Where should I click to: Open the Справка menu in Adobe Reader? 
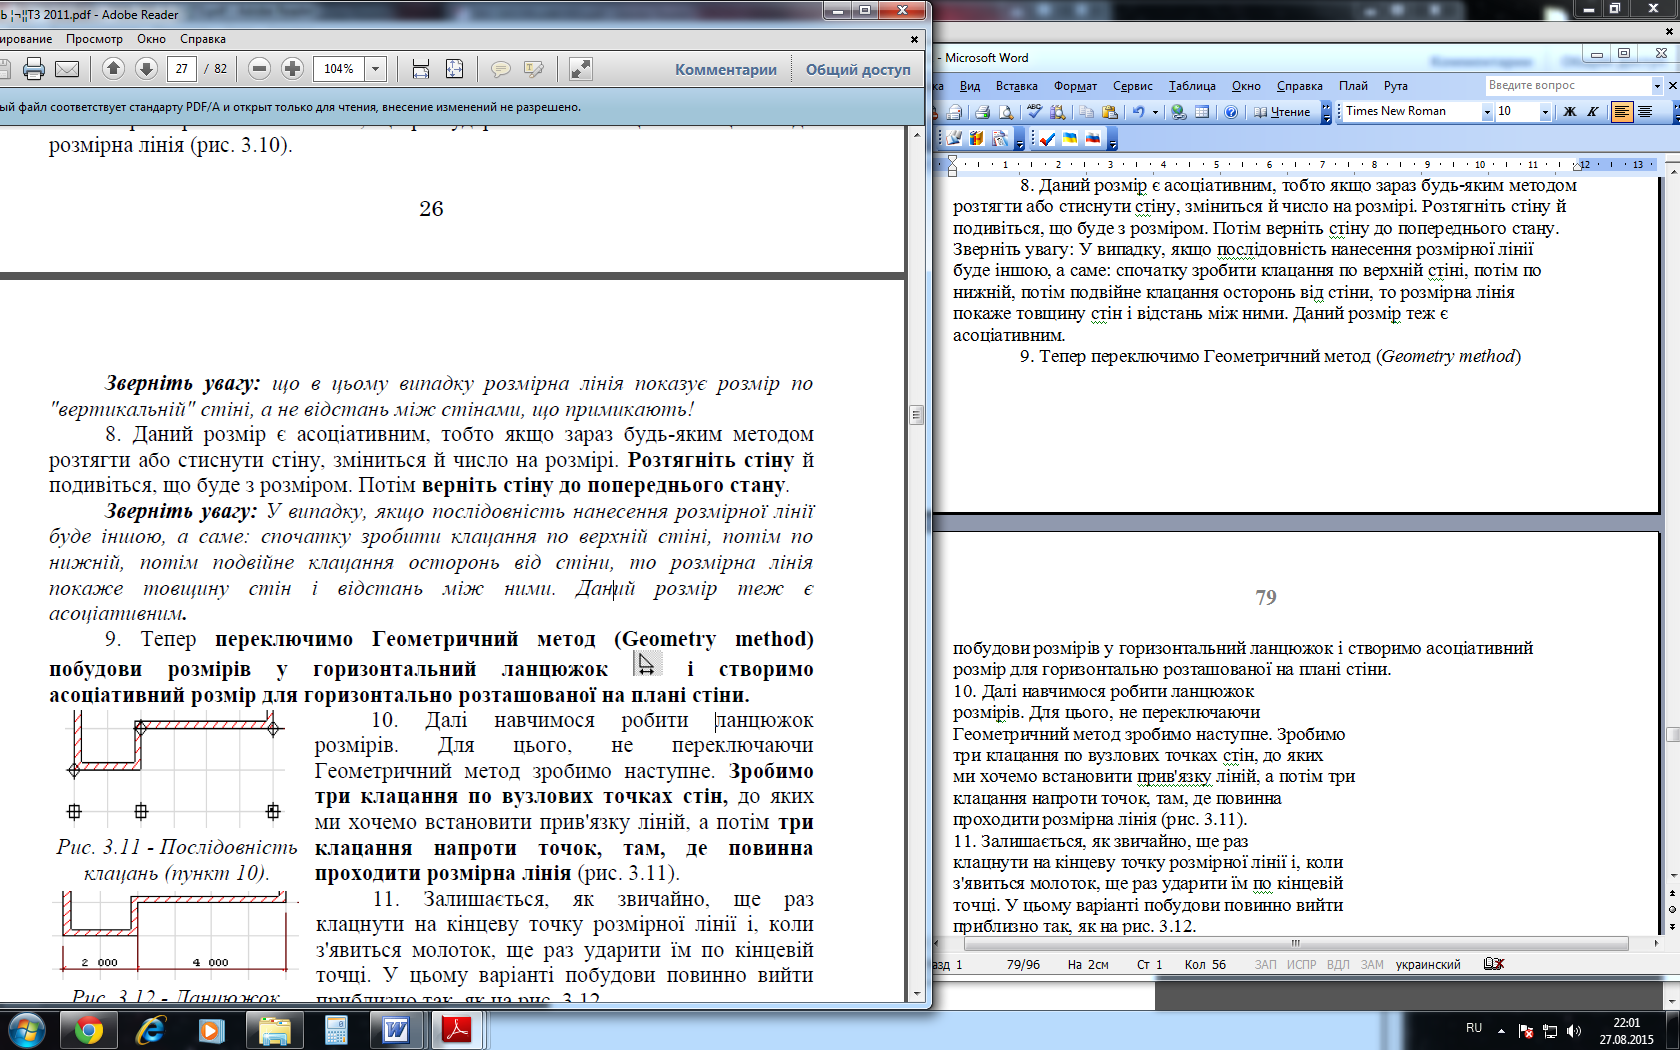[x=203, y=39]
